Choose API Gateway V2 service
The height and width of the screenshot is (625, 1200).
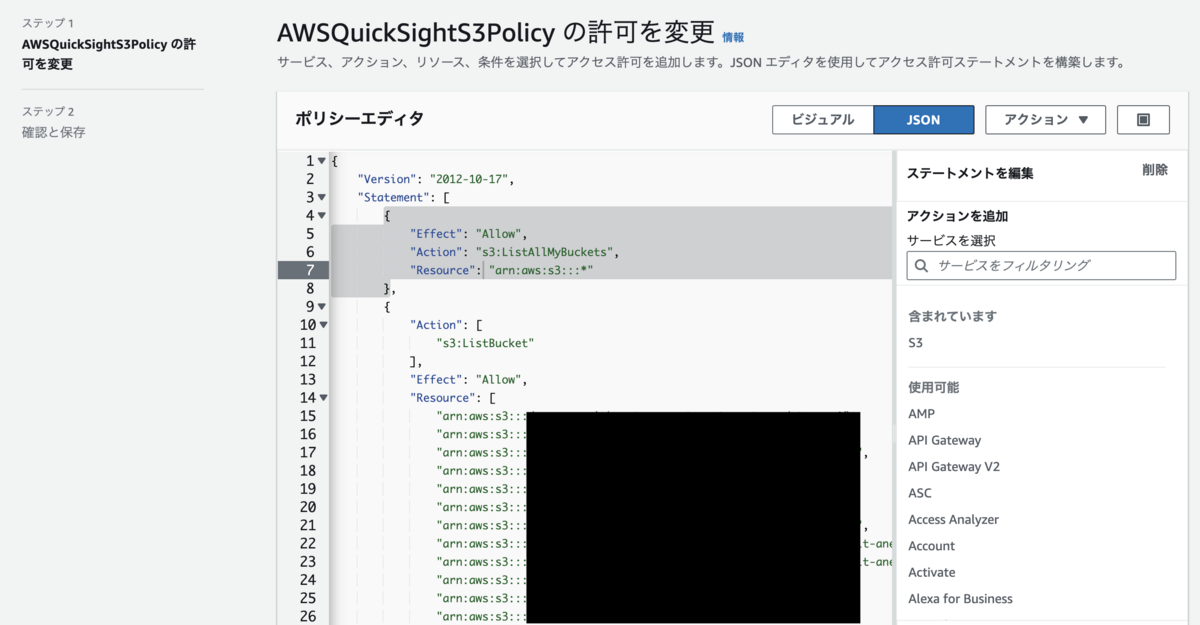coord(954,467)
